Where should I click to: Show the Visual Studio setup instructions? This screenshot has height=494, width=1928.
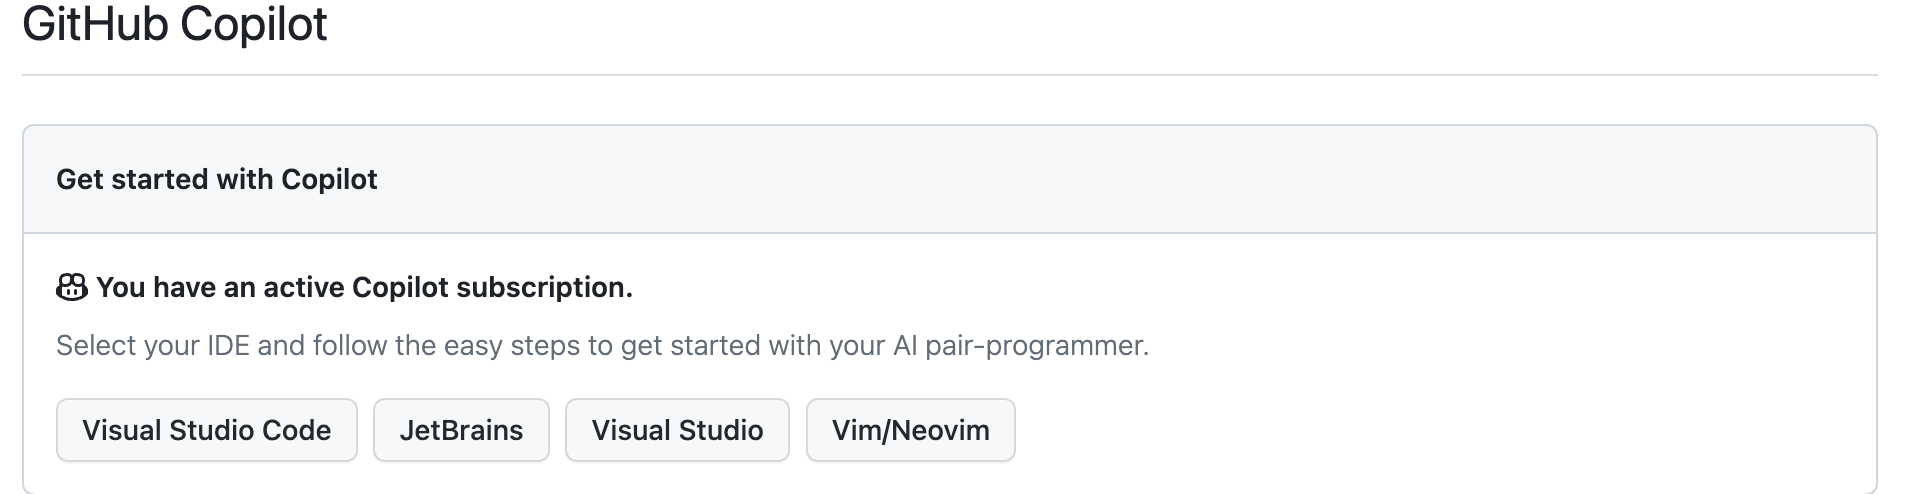(x=677, y=430)
